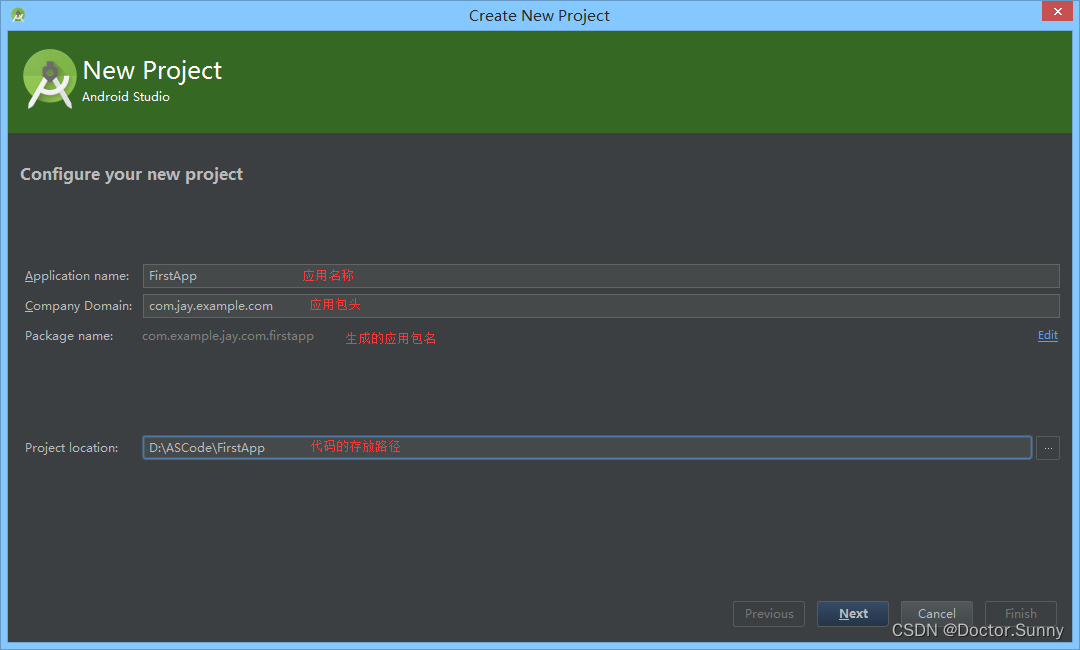
Task: Click the New Project header title
Action: [x=152, y=70]
